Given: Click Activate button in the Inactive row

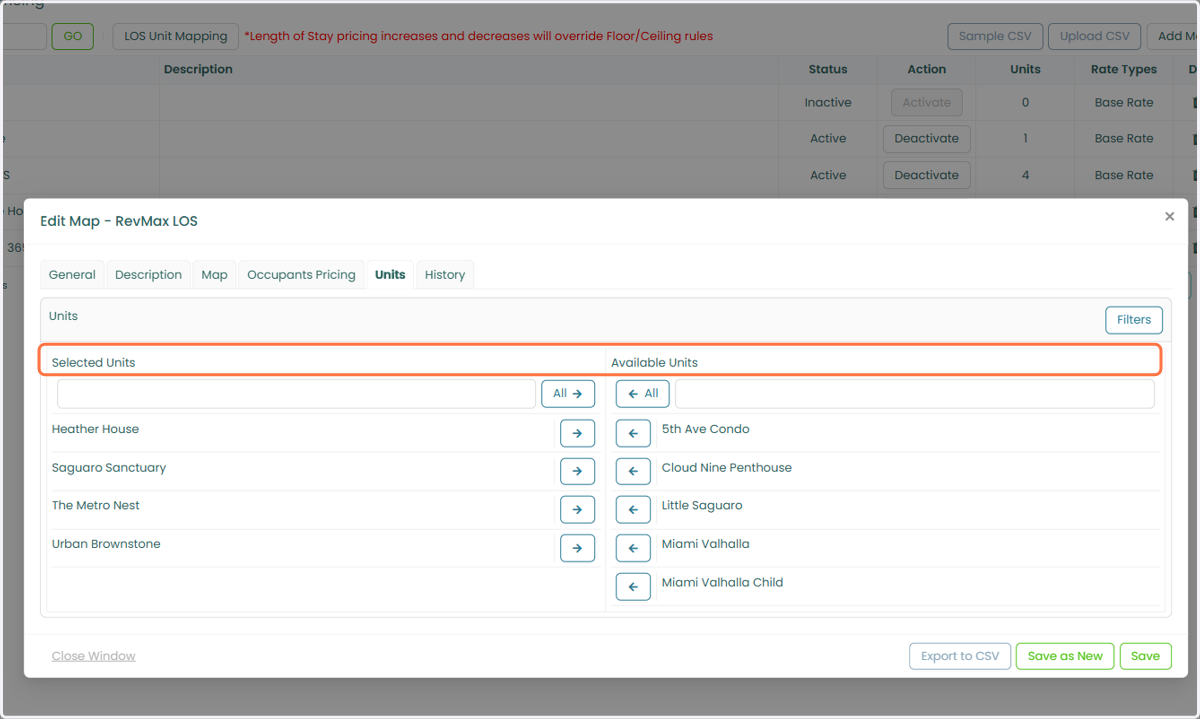Looking at the screenshot, I should click(927, 102).
